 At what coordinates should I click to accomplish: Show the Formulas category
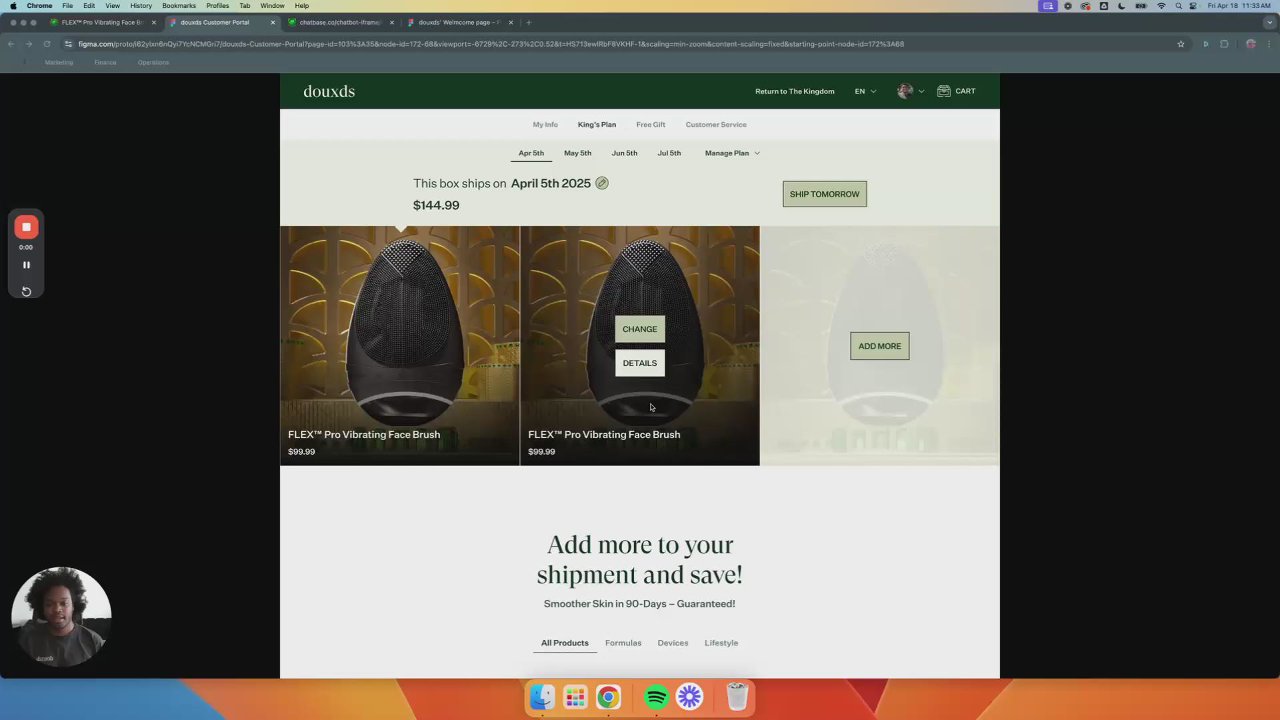pyautogui.click(x=623, y=643)
